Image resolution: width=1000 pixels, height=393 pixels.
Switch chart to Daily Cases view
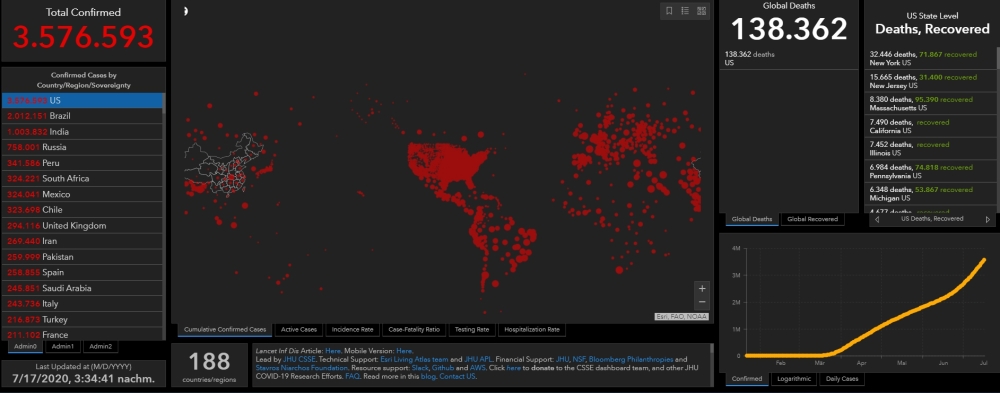tap(841, 379)
